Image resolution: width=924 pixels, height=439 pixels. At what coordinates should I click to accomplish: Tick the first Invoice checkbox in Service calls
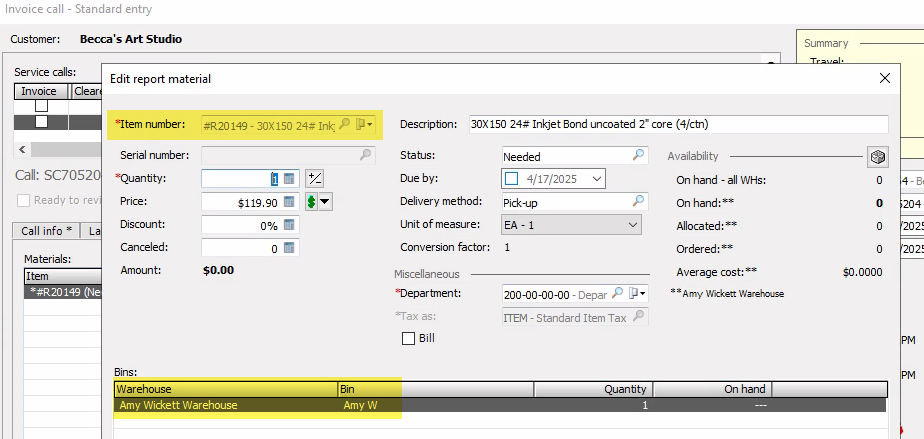pyautogui.click(x=42, y=106)
